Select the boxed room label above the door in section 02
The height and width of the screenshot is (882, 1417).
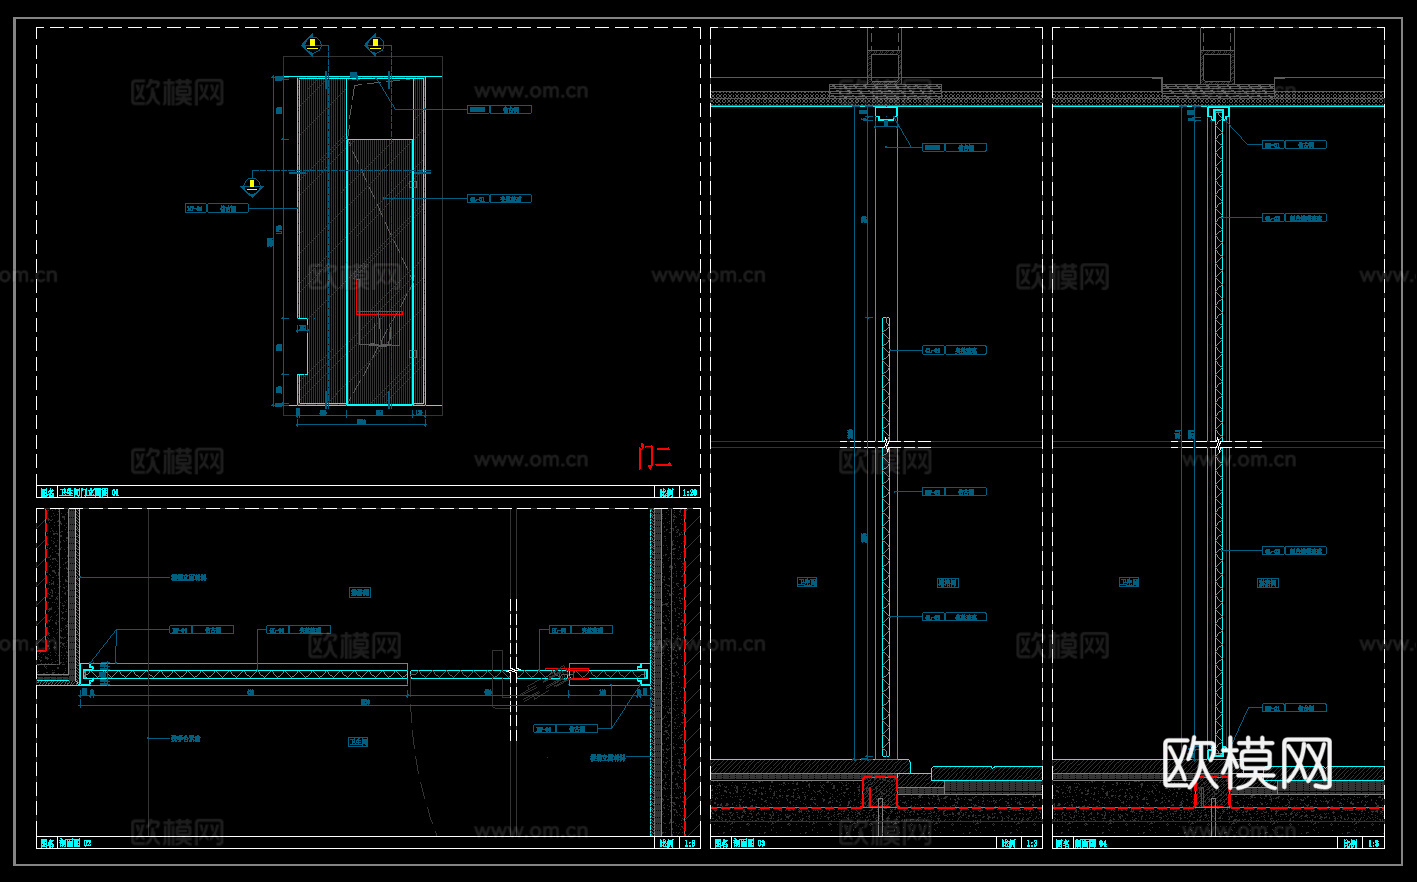pyautogui.click(x=360, y=593)
